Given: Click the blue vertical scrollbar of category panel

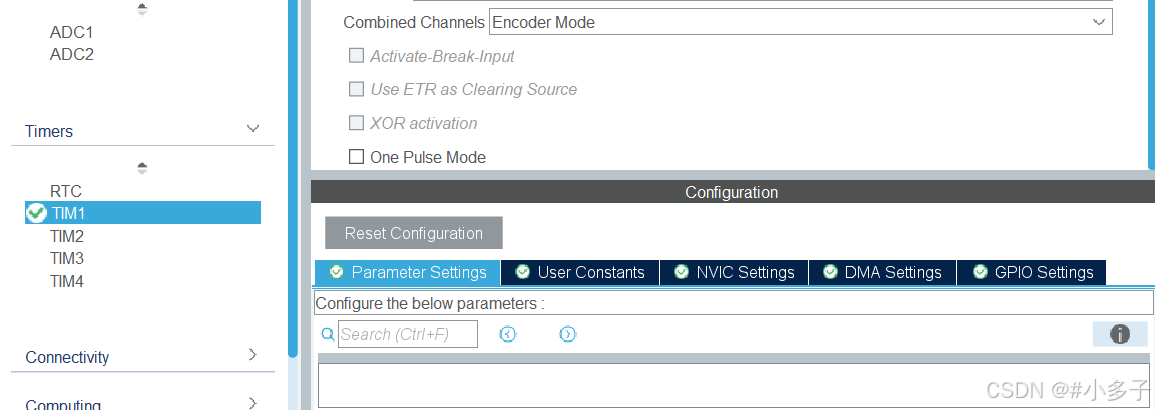Looking at the screenshot, I should click(x=293, y=177).
